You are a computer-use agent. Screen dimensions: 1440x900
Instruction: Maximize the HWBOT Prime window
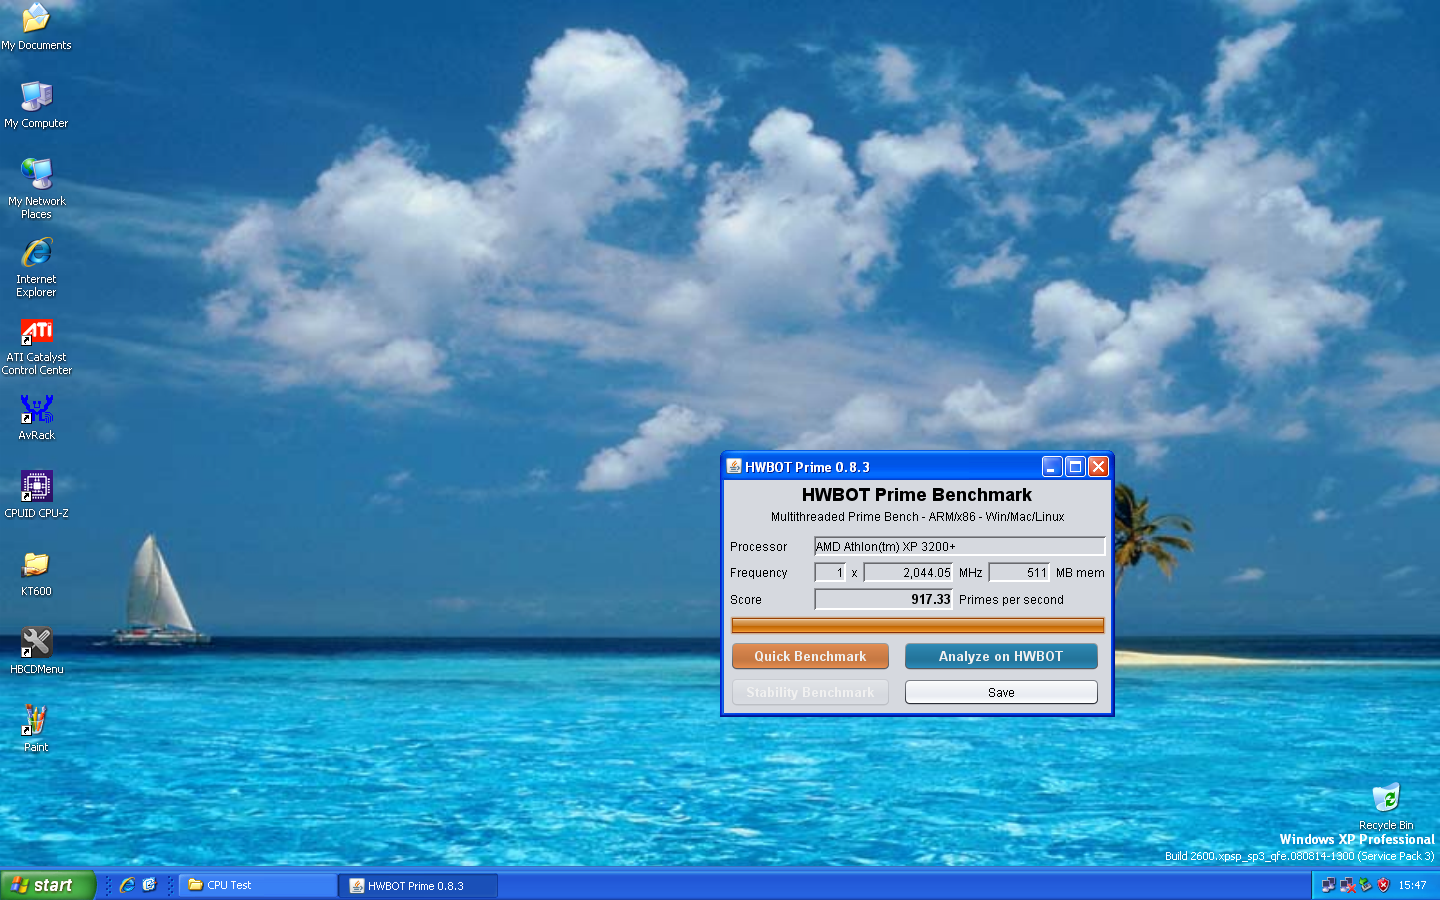[1075, 467]
